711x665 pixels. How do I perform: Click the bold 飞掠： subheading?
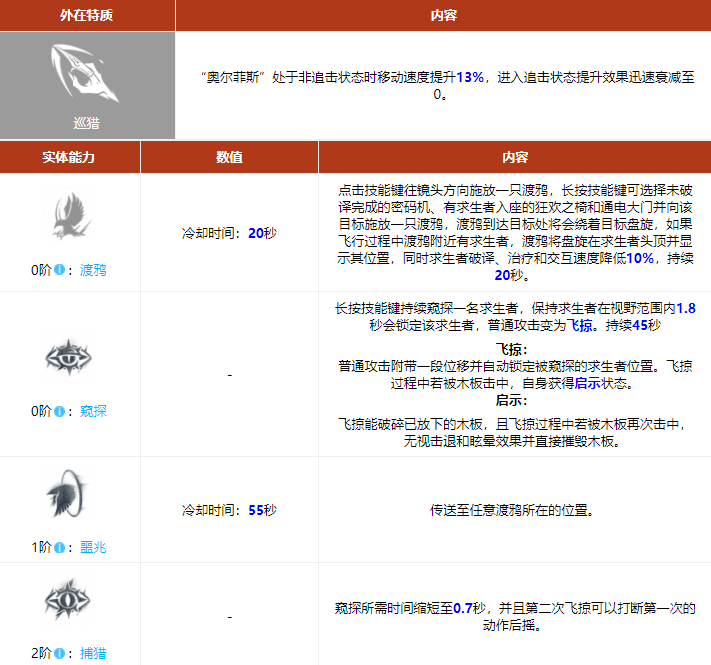[x=511, y=349]
